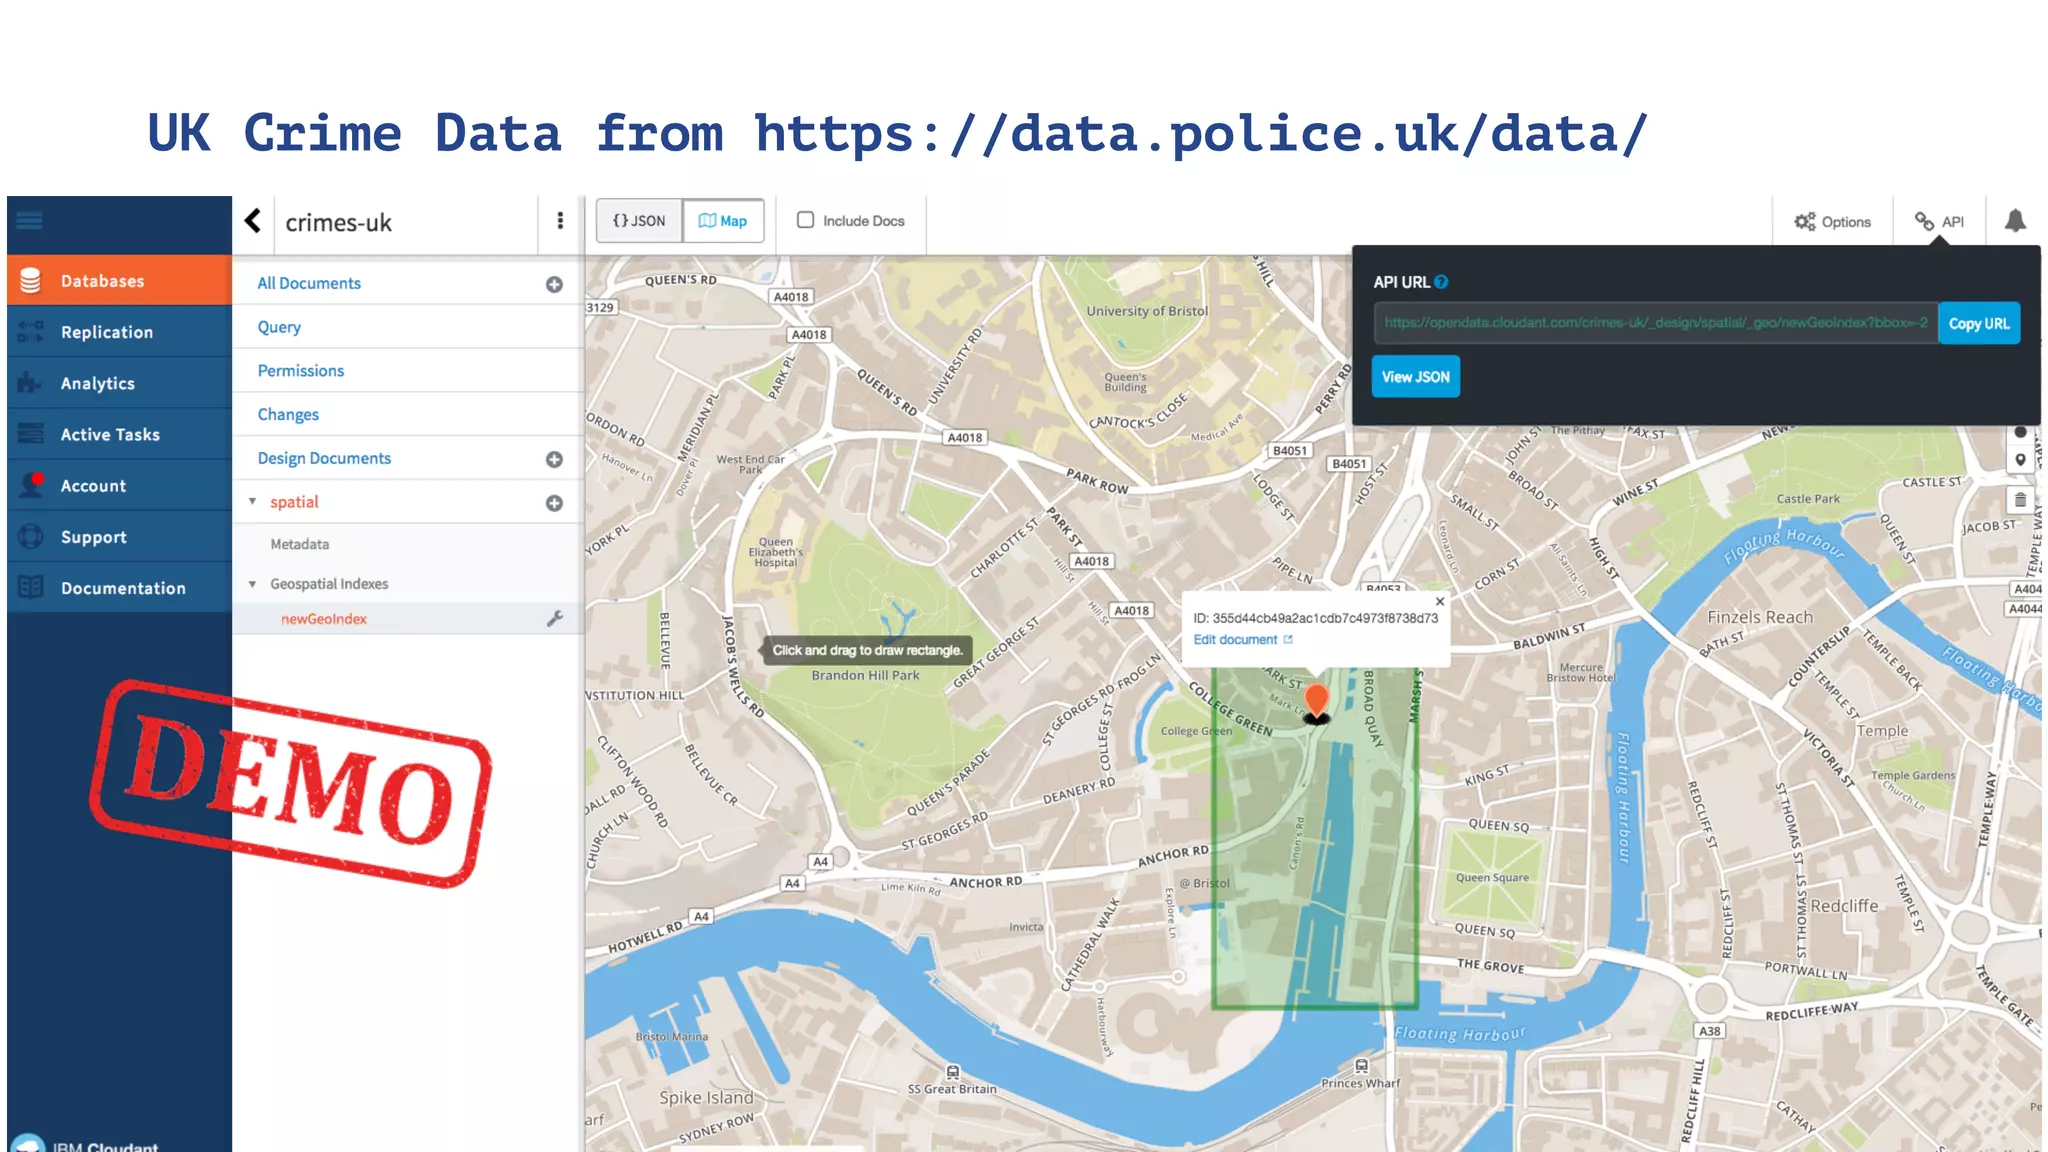Open Query page
The height and width of the screenshot is (1152, 2048).
pos(279,327)
